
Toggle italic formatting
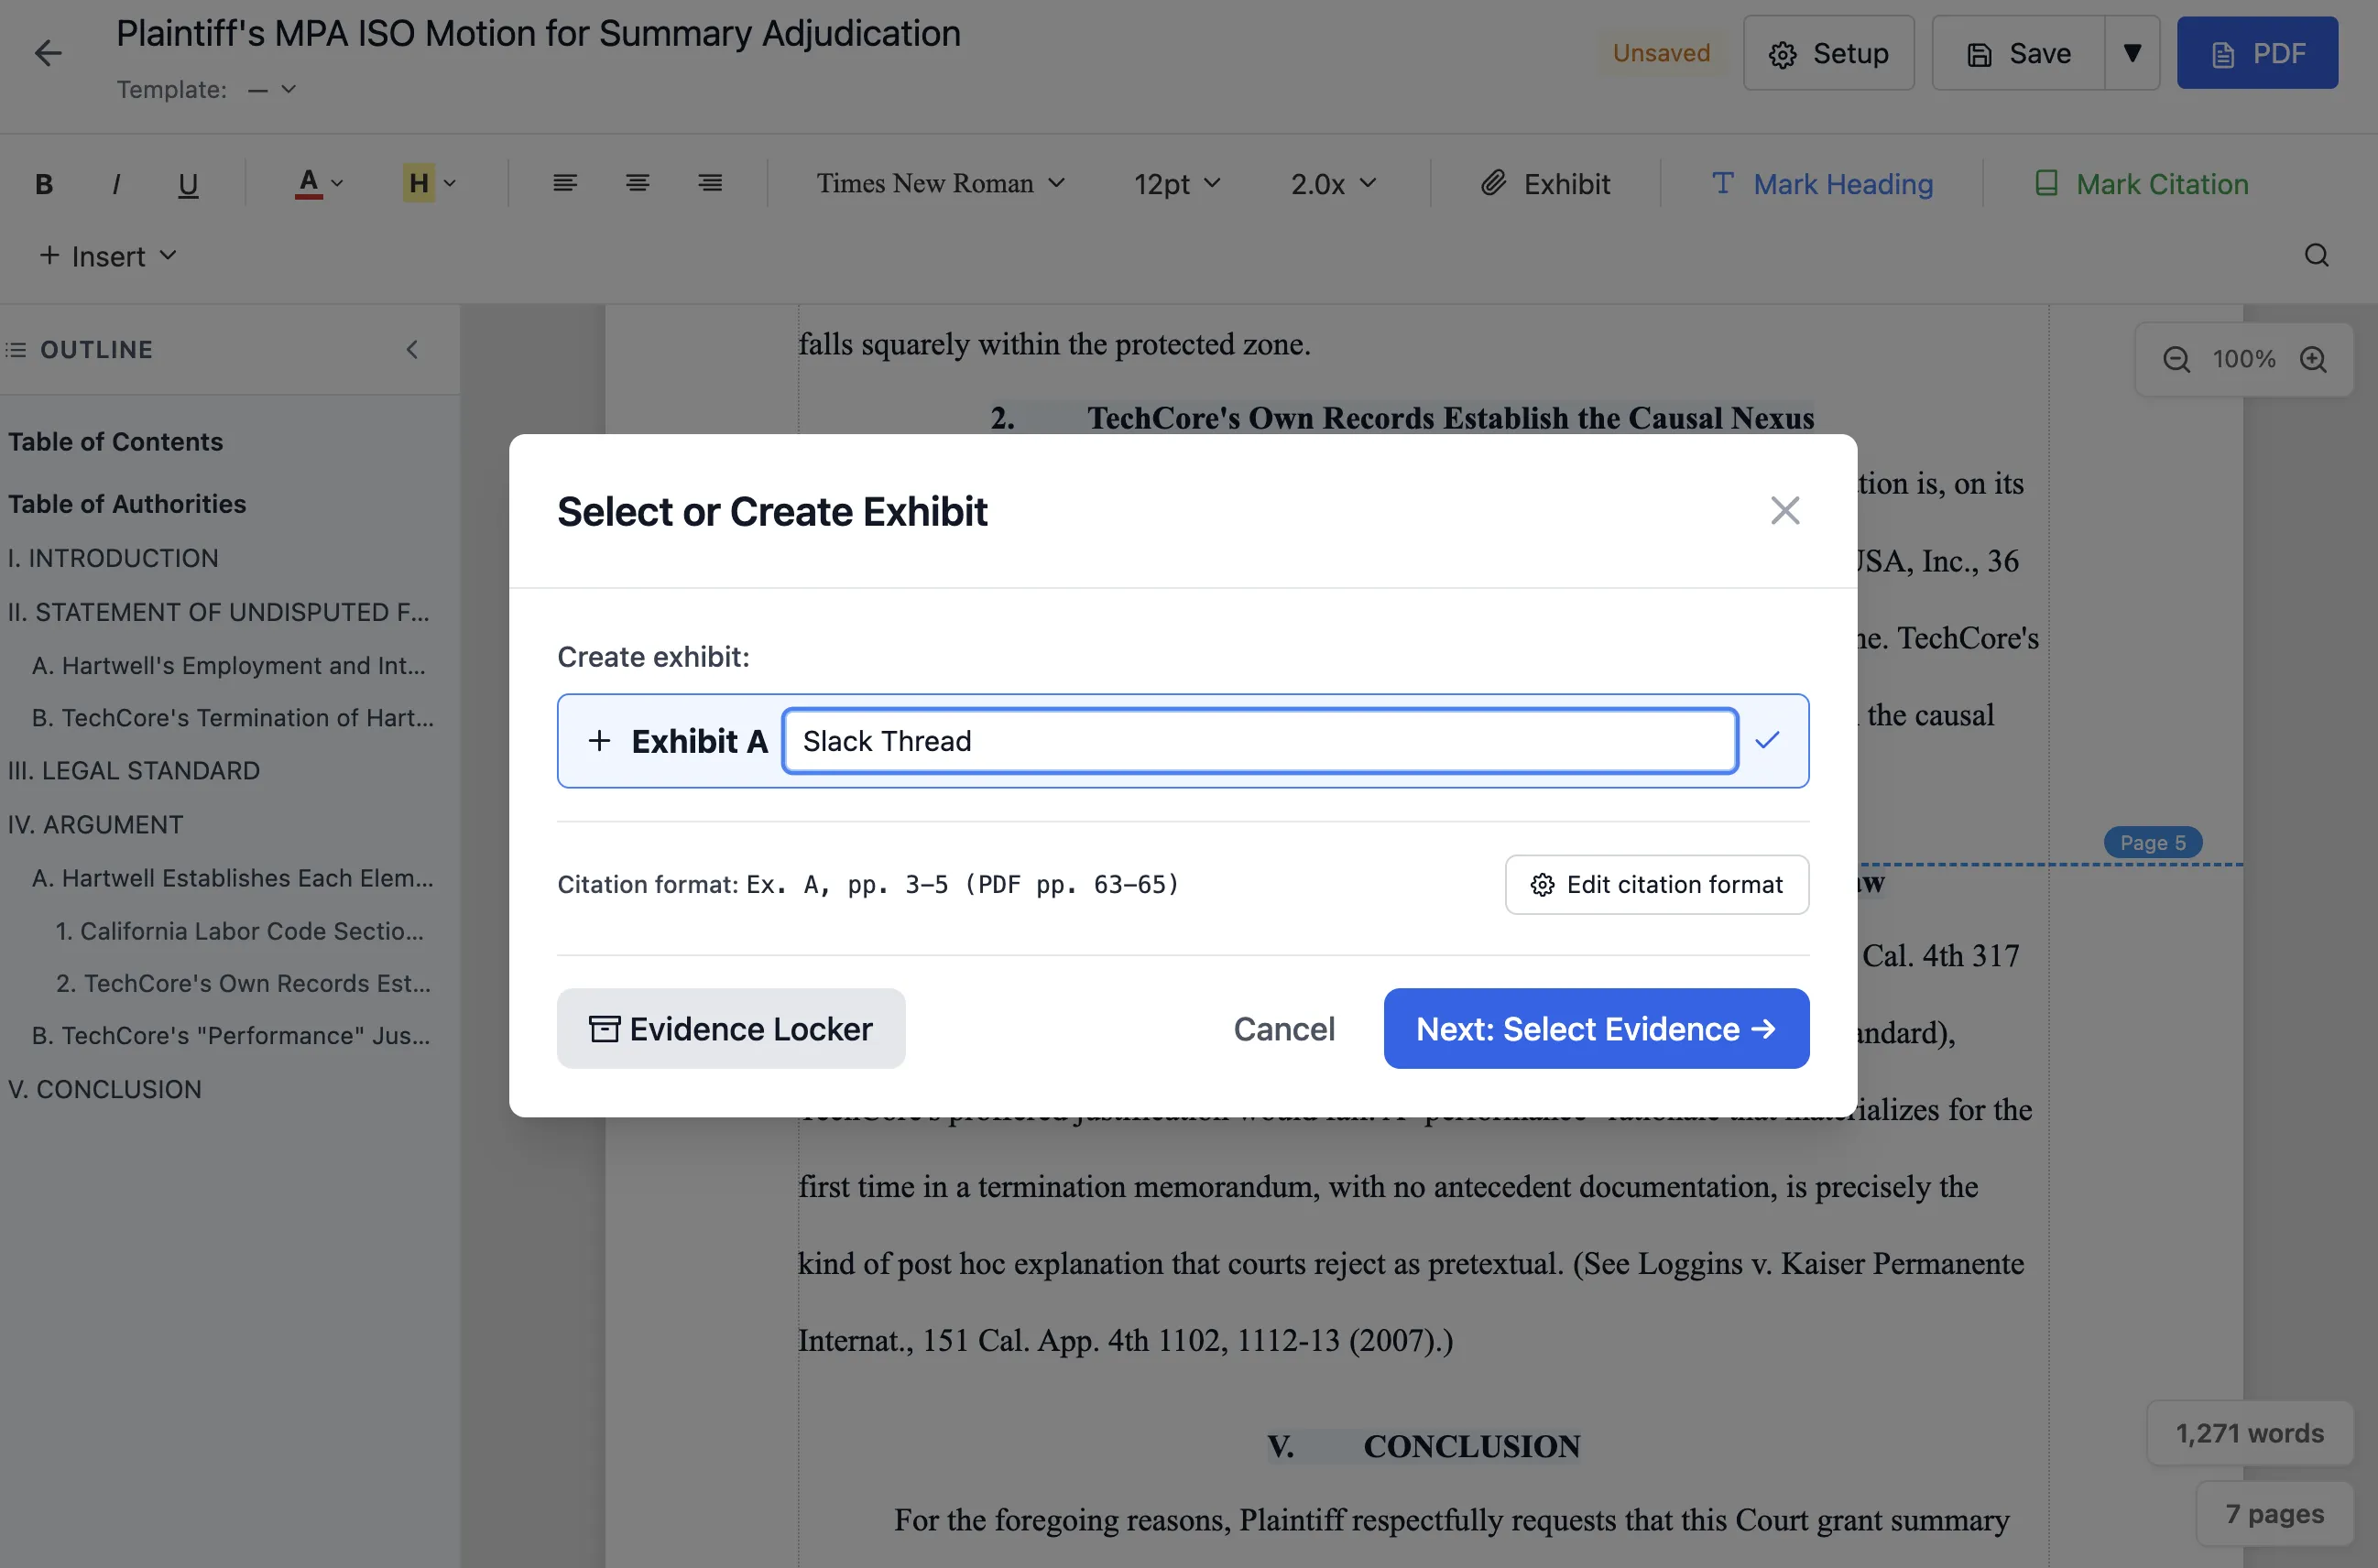coord(116,184)
